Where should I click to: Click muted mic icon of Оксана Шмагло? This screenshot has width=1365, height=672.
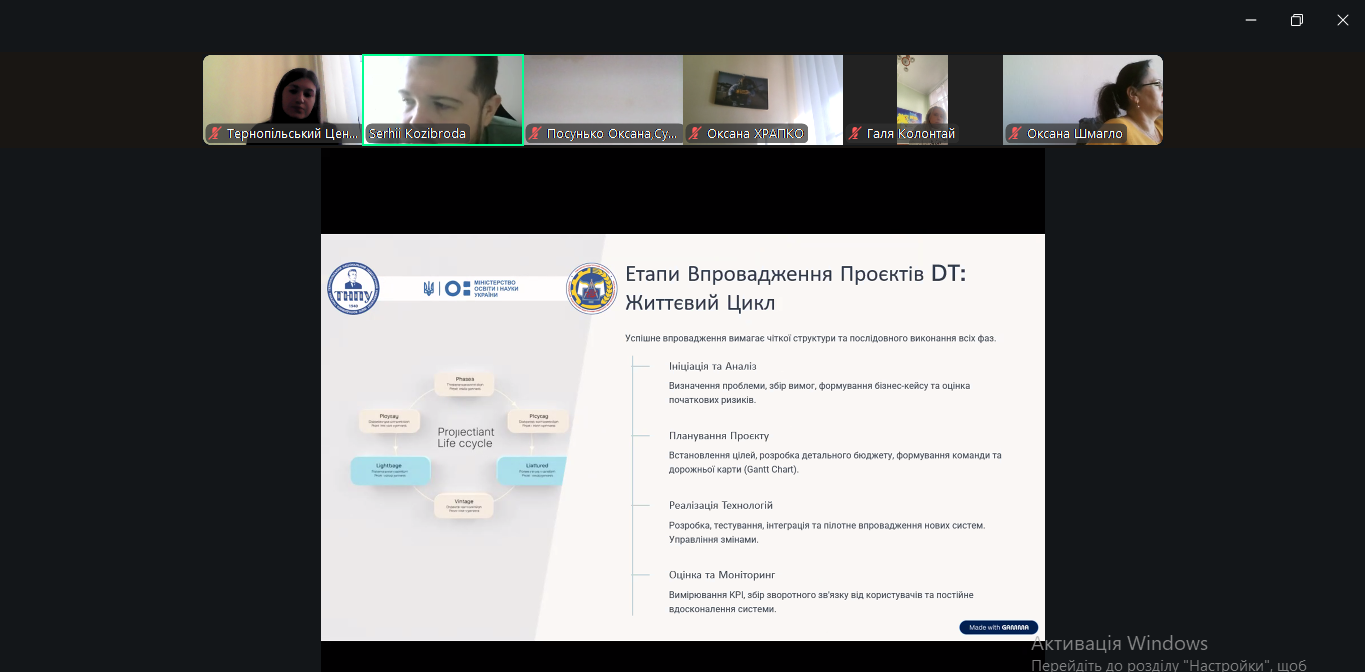point(1015,134)
